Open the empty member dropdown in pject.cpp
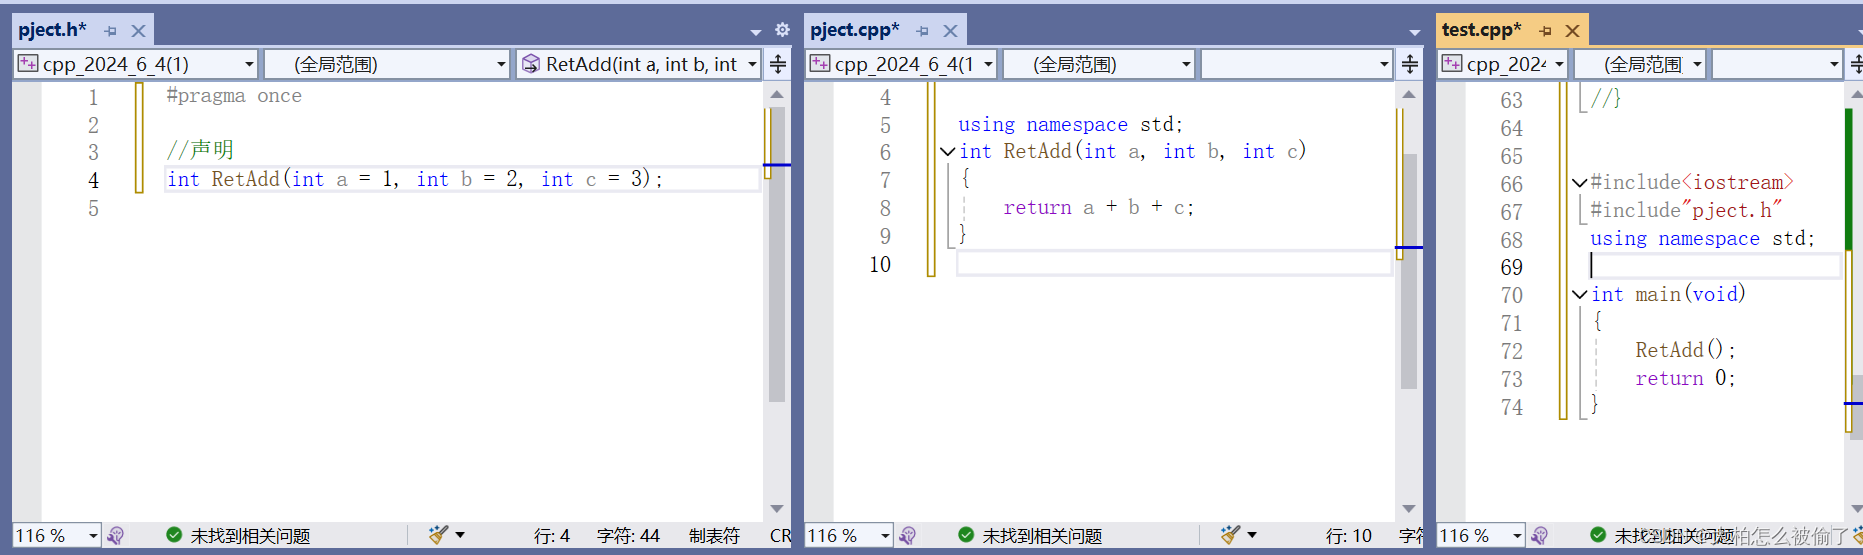 click(1297, 64)
